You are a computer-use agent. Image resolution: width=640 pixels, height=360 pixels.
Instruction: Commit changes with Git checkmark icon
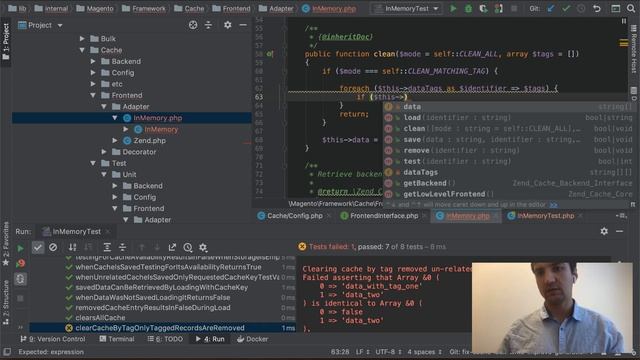coord(566,8)
